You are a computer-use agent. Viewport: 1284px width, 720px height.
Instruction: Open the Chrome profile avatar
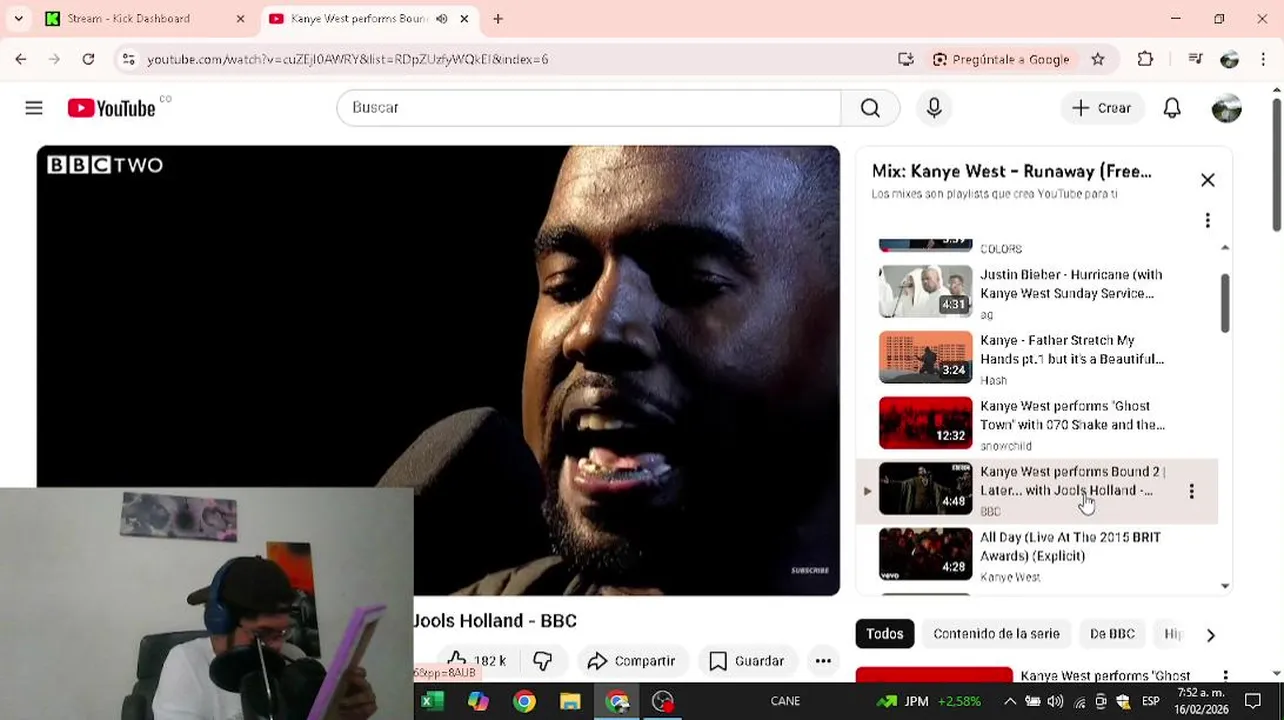point(1230,59)
